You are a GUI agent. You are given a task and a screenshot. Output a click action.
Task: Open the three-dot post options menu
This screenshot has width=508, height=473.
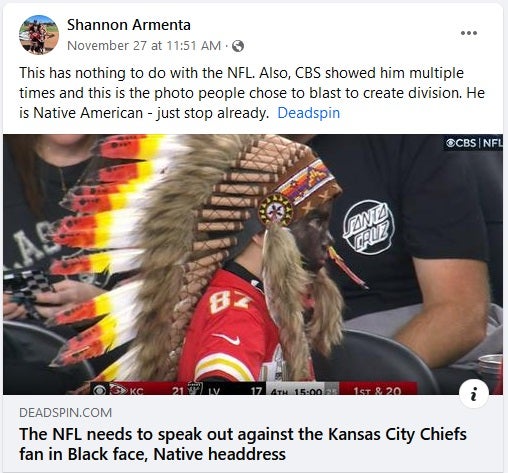click(x=469, y=33)
